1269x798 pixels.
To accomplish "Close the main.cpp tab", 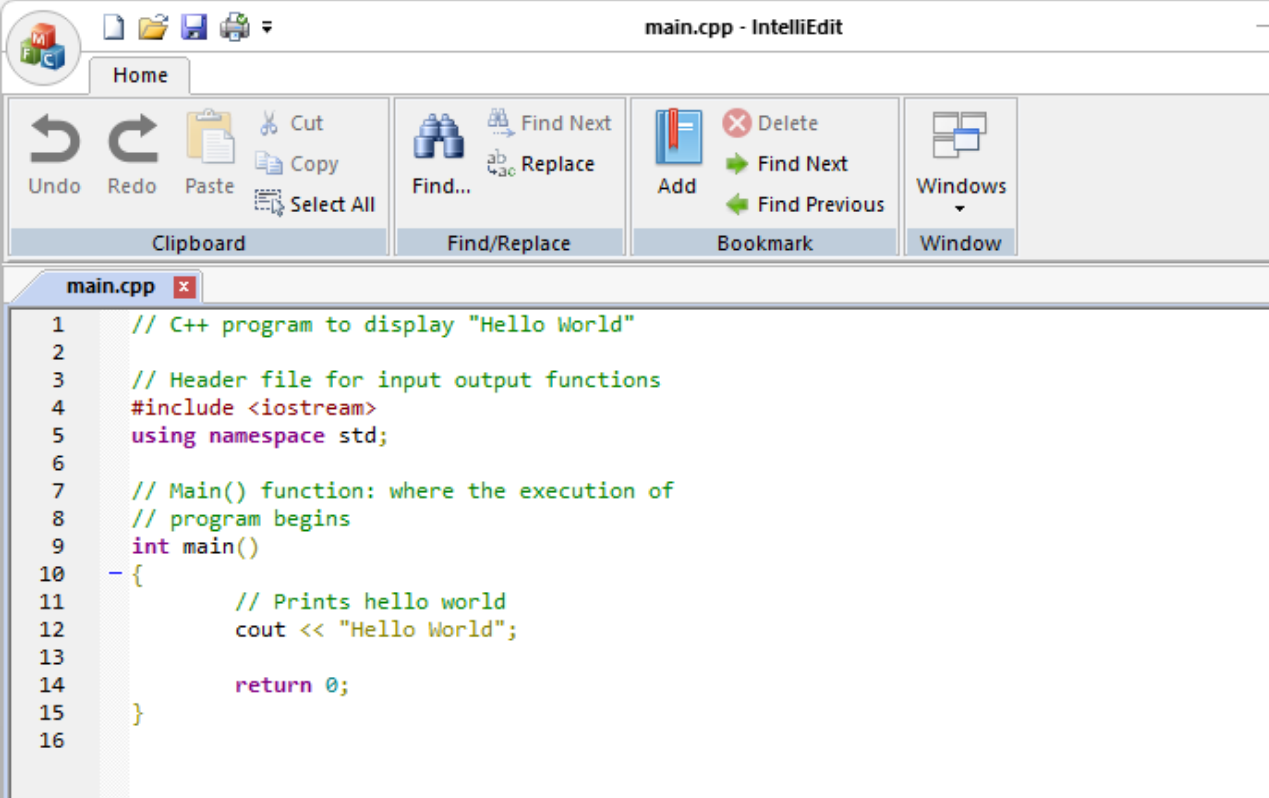I will [x=183, y=286].
